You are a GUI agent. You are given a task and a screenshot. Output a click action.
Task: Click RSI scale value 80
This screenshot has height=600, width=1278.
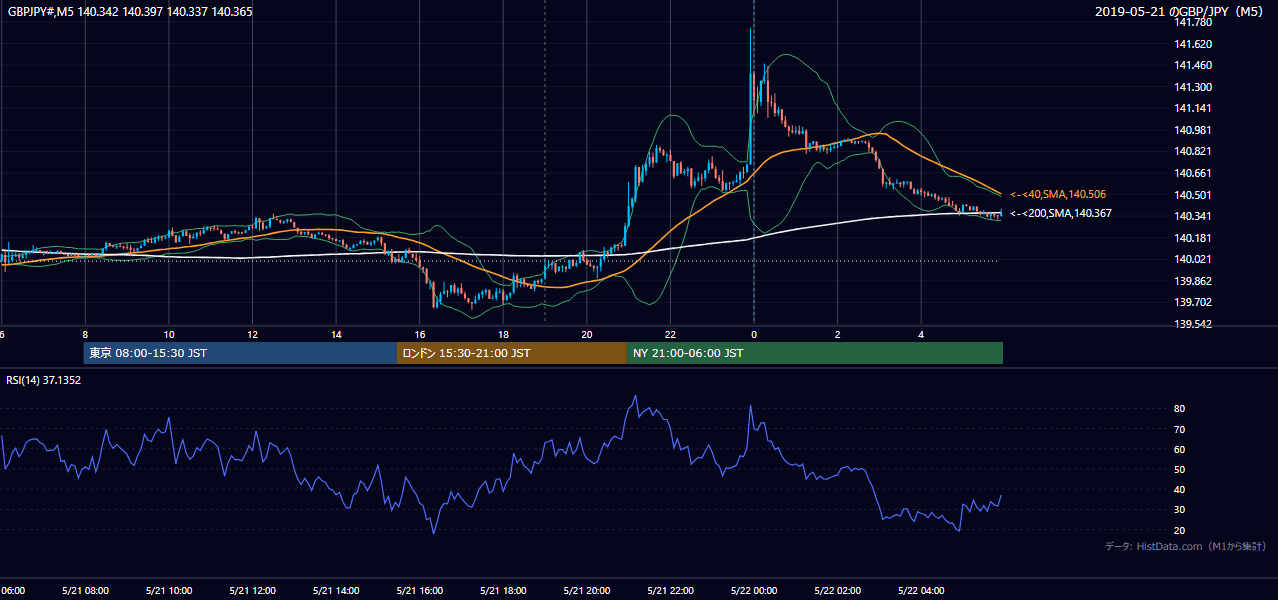1180,409
